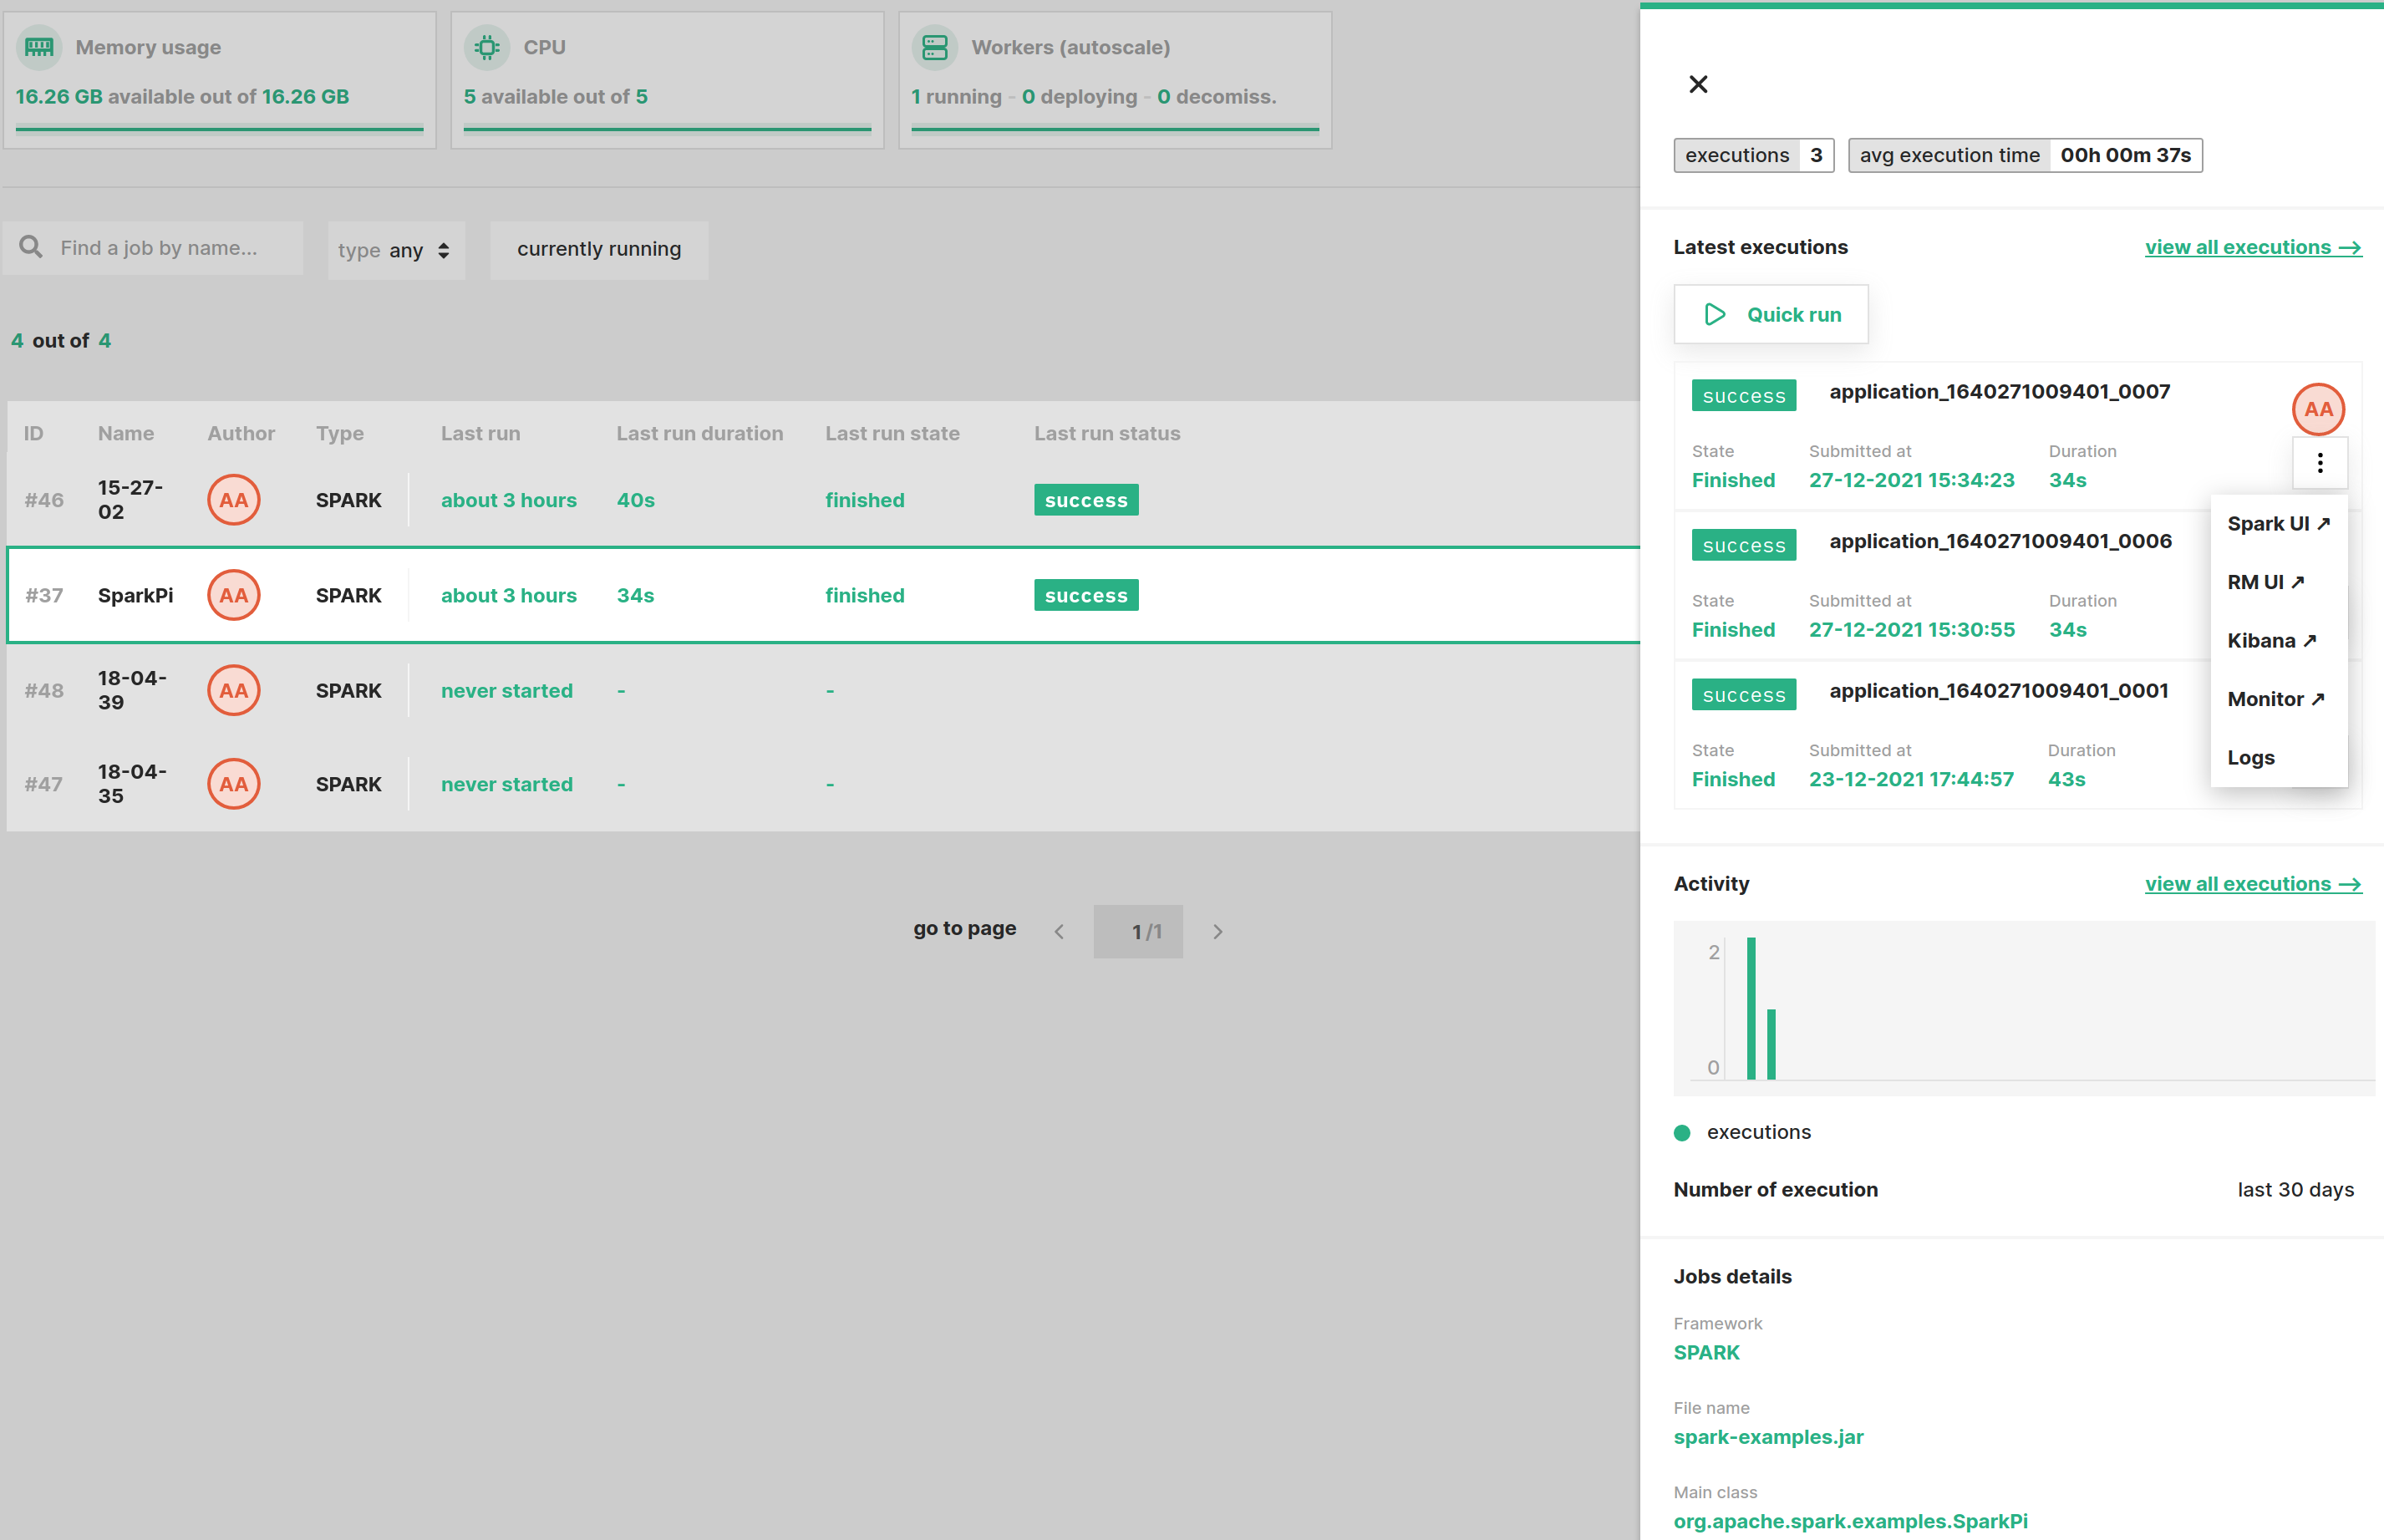Close the job details side panel
The width and height of the screenshot is (2384, 1540).
[x=1698, y=84]
